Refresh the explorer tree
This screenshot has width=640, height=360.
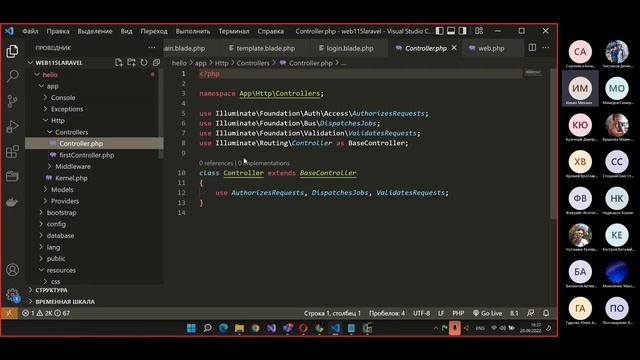[144, 62]
